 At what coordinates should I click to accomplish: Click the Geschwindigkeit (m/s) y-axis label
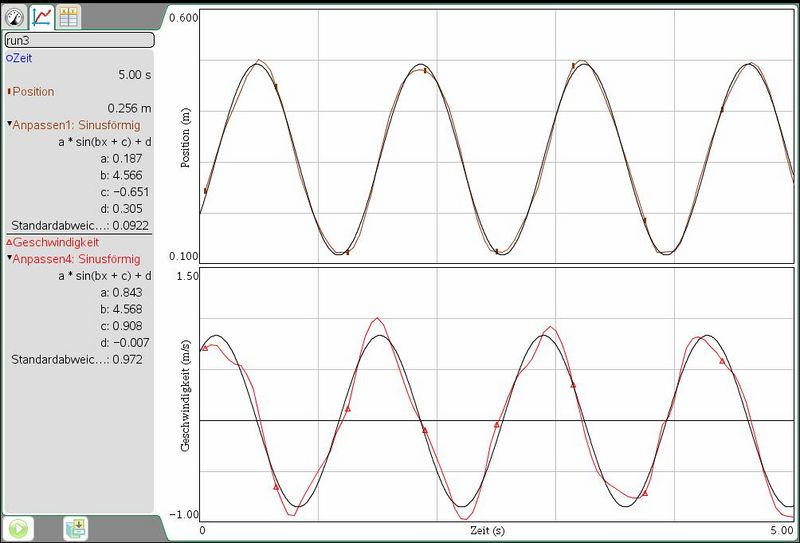pyautogui.click(x=186, y=394)
